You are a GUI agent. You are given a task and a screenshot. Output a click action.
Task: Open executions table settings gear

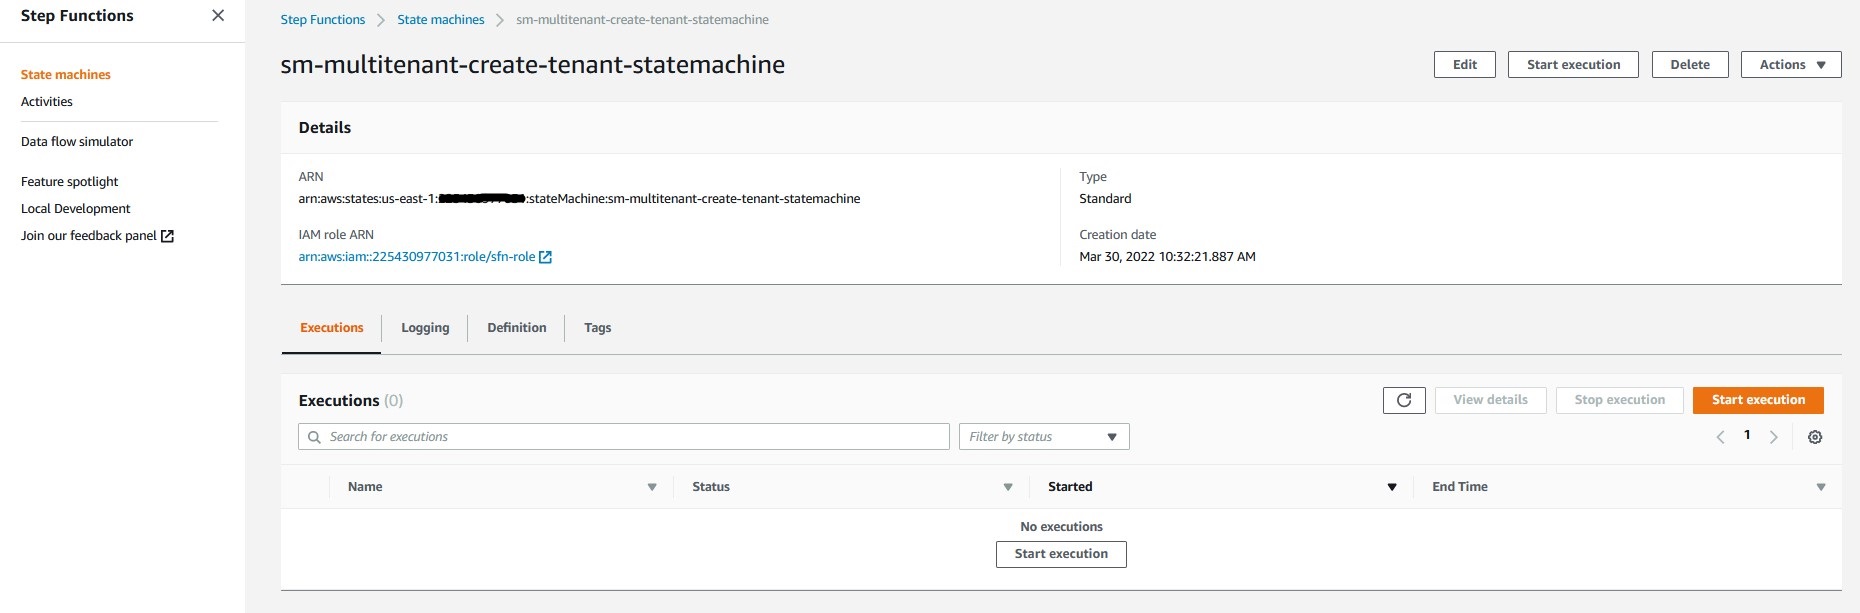[x=1815, y=437]
